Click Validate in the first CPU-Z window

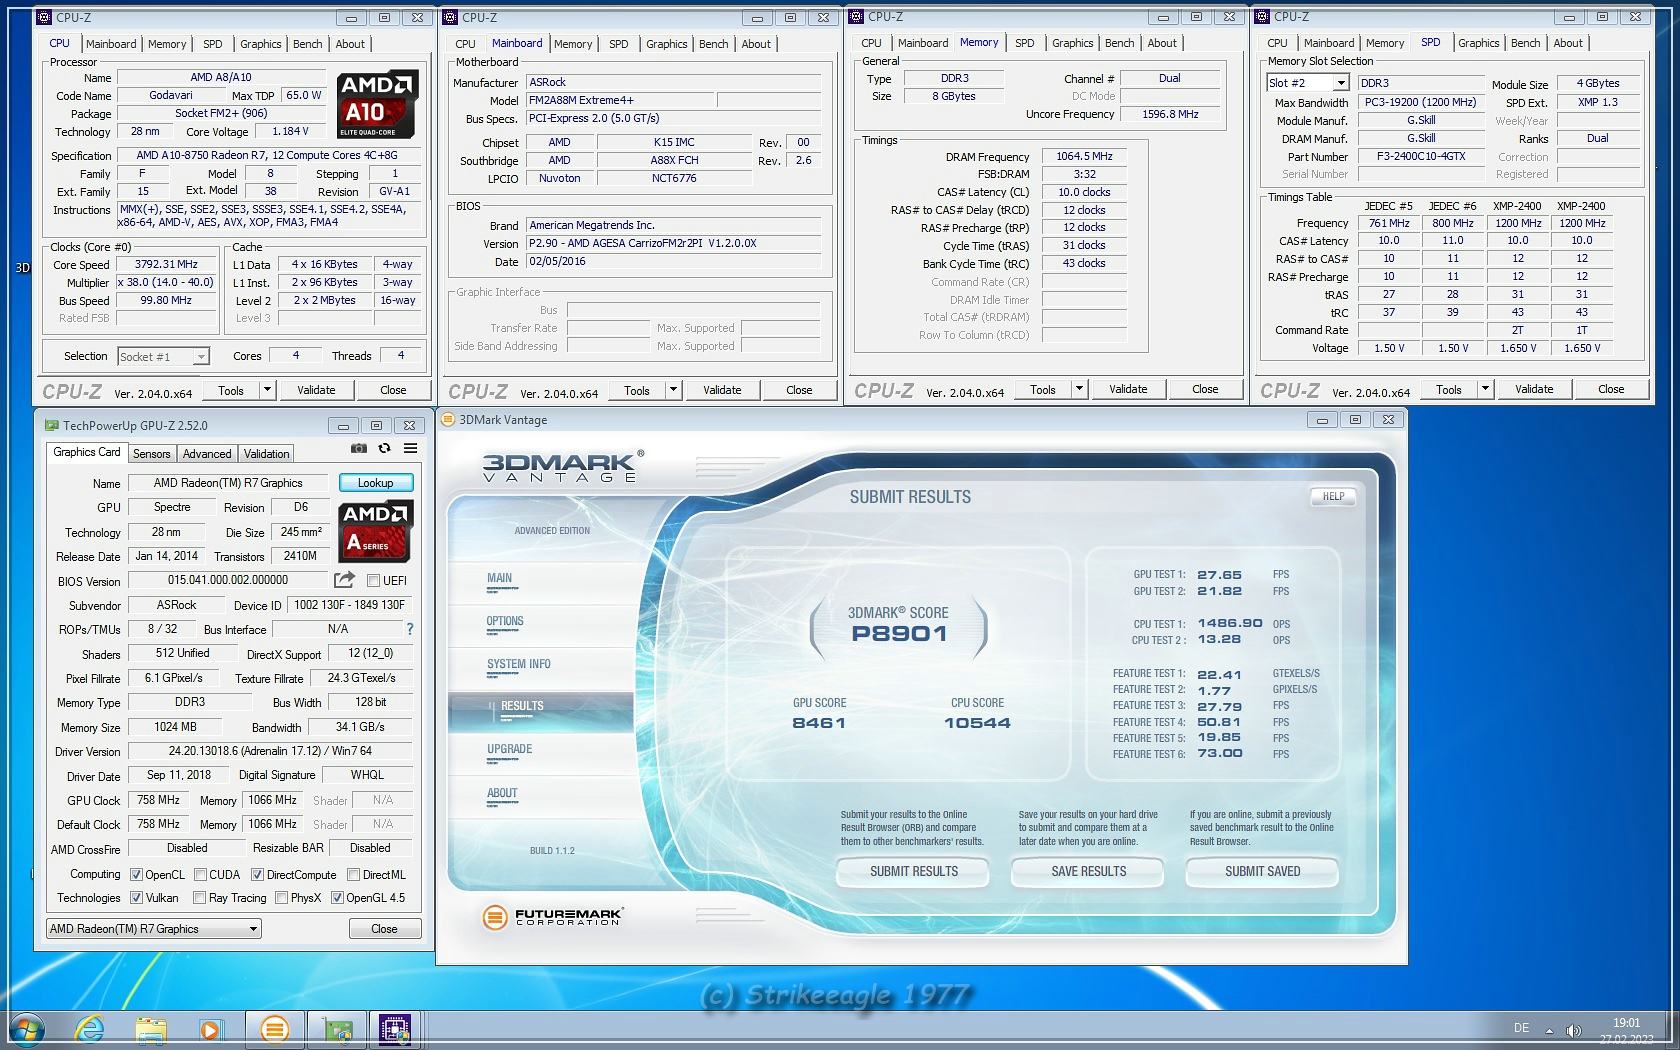tap(316, 390)
